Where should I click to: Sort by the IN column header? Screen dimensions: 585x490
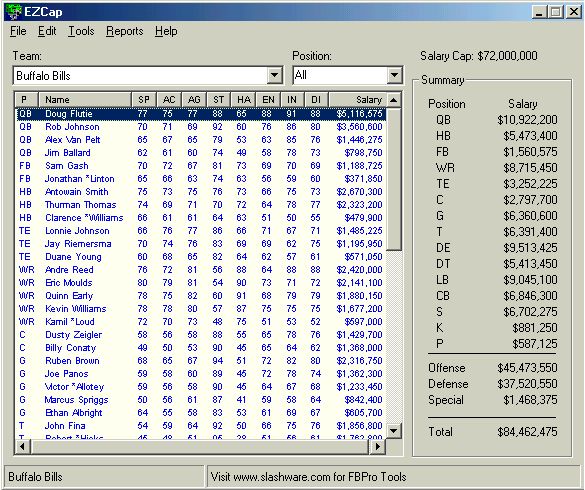click(x=292, y=99)
